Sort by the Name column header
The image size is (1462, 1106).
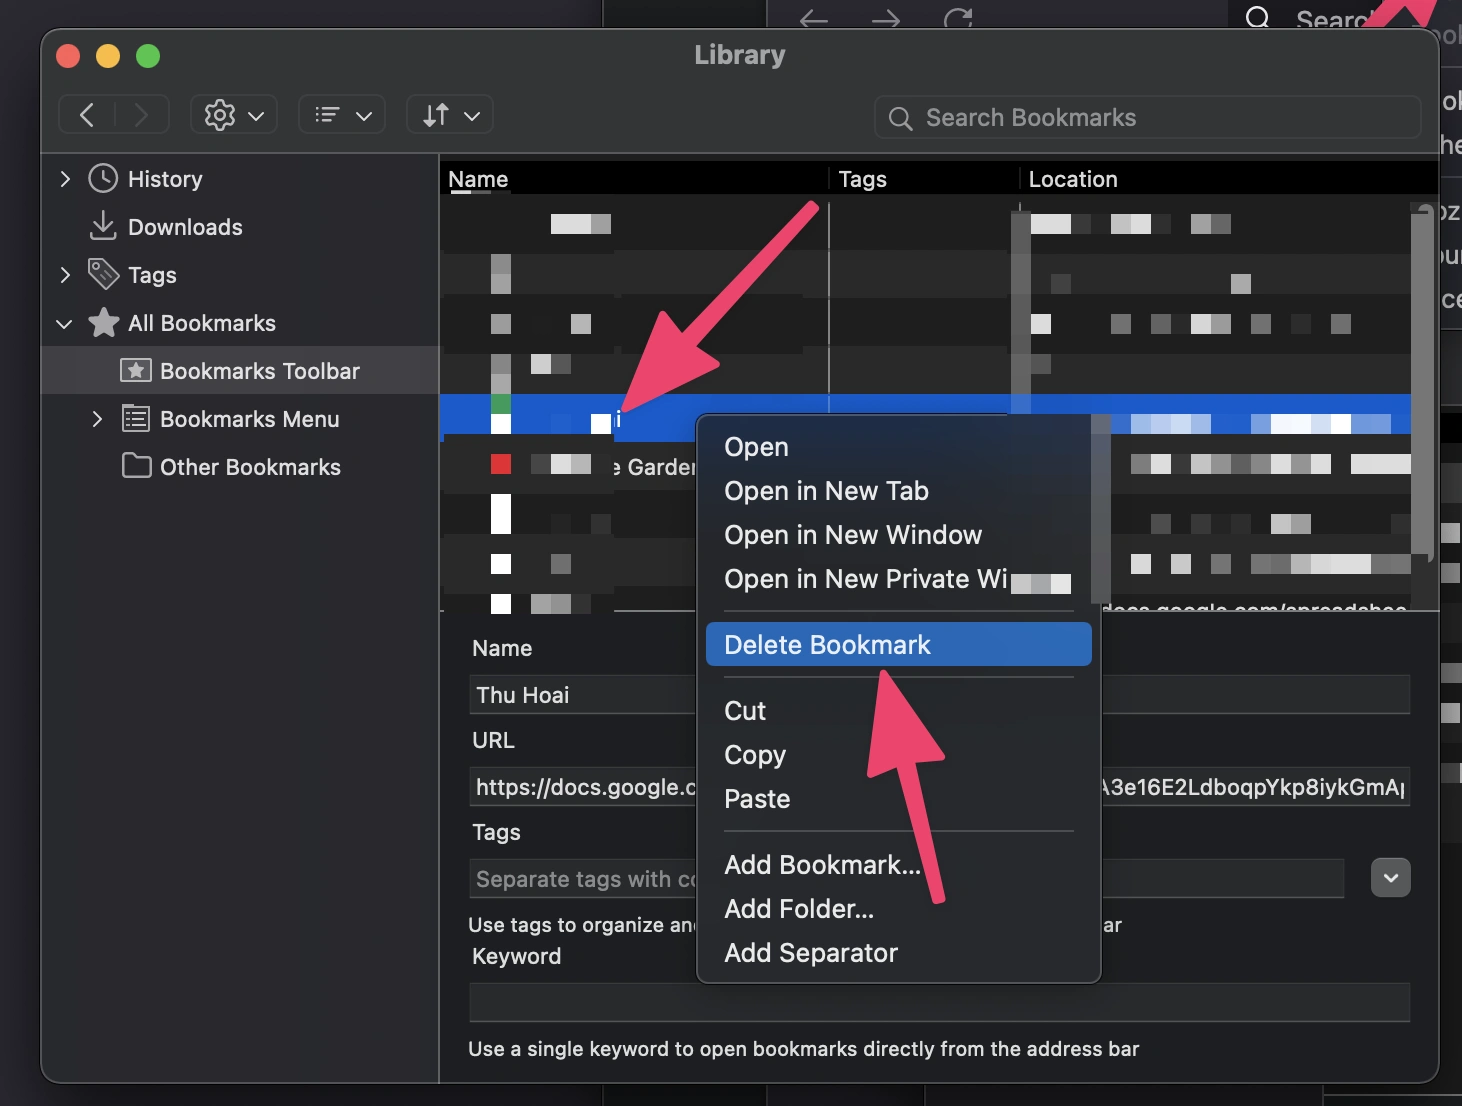point(635,179)
